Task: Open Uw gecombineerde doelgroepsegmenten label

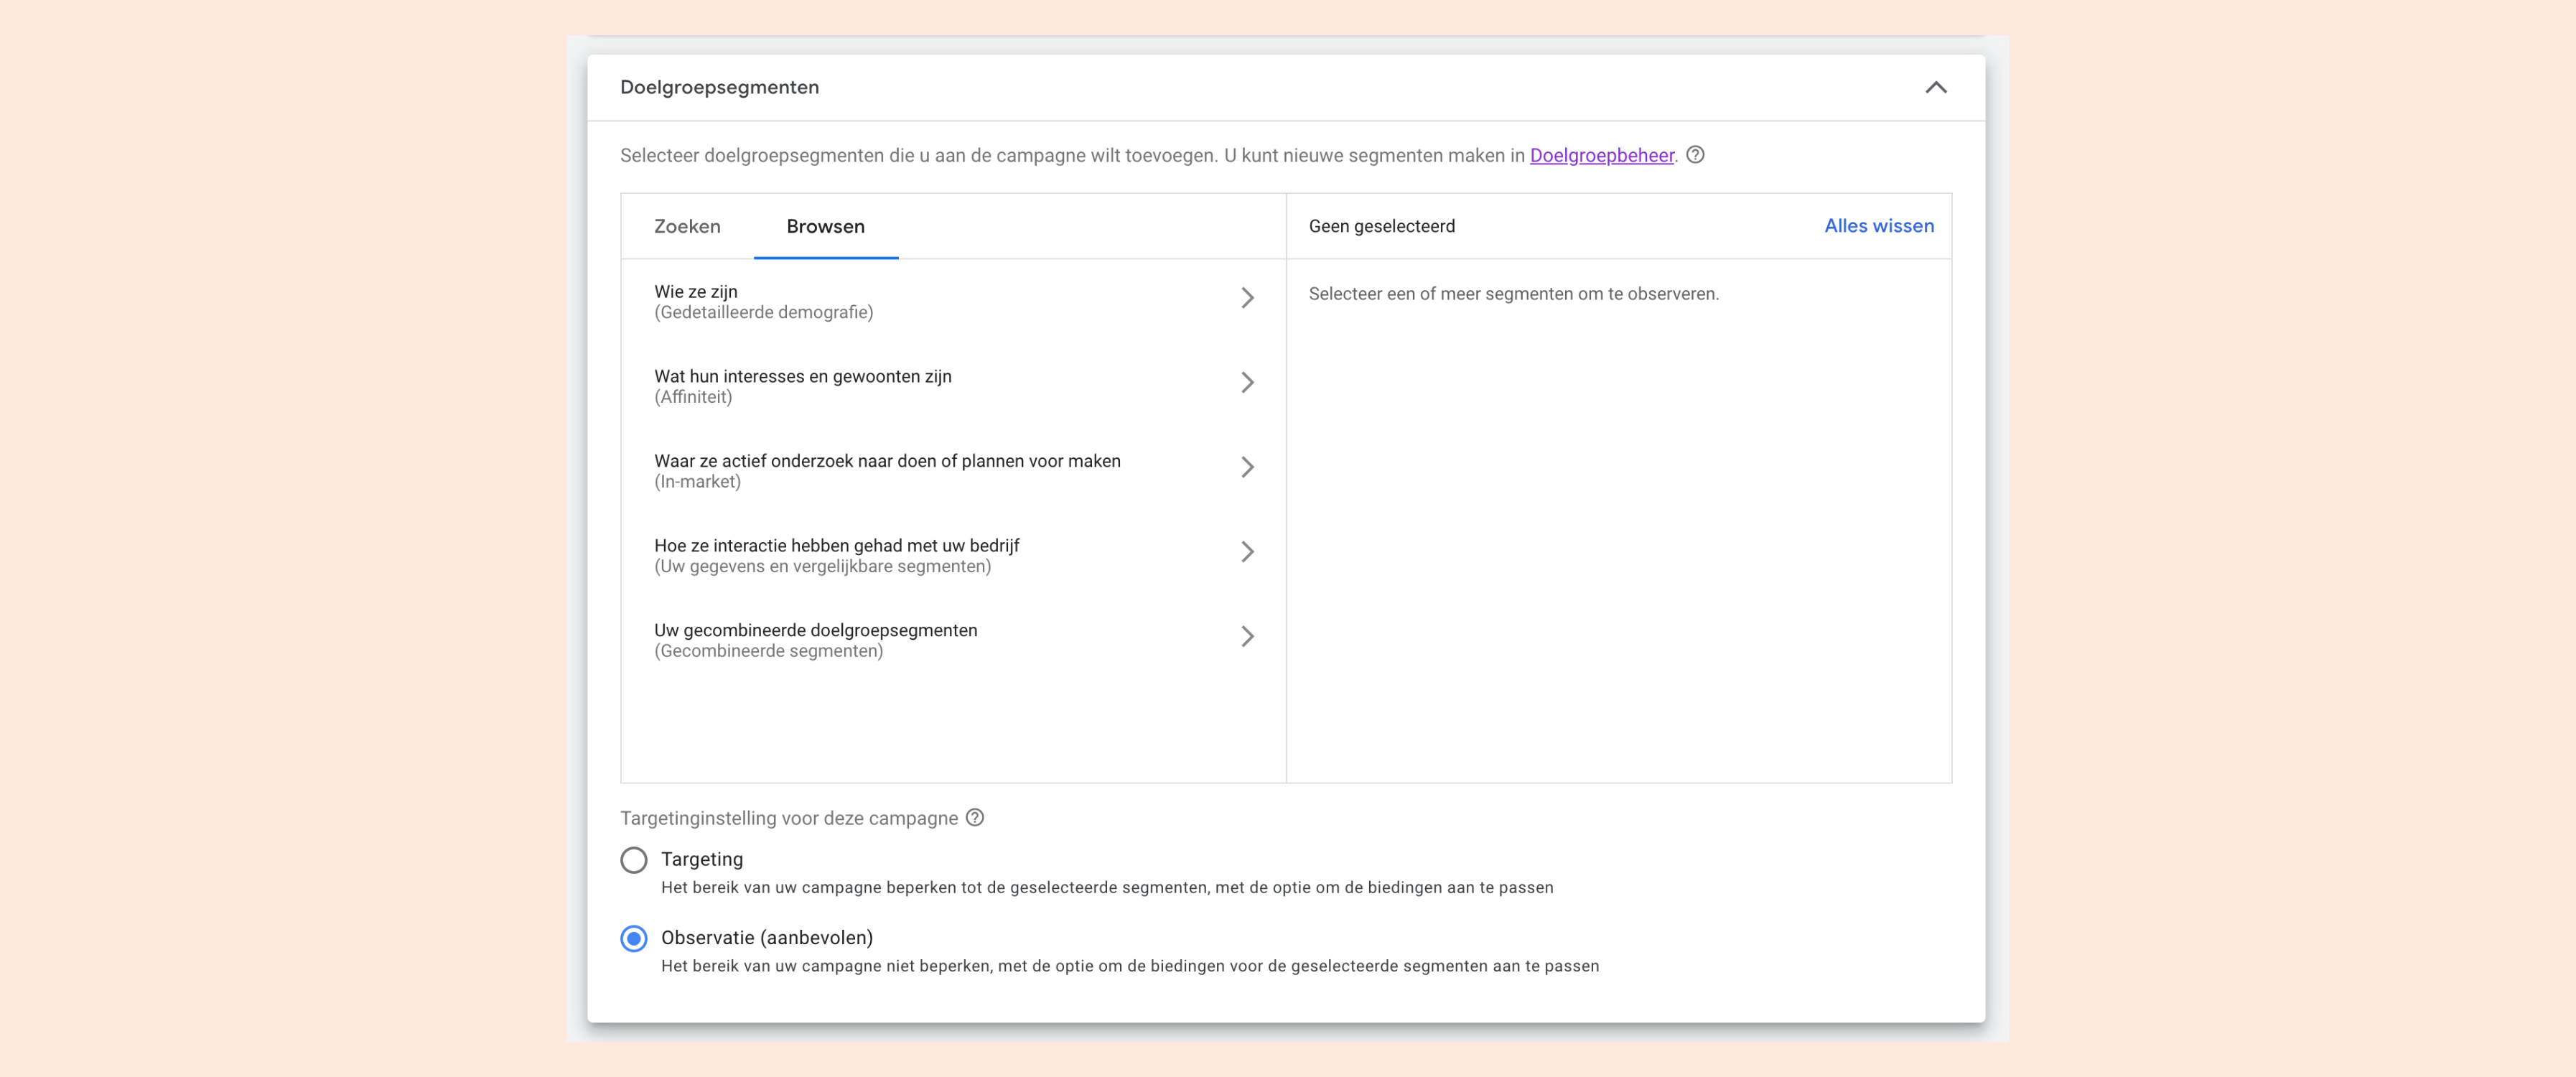Action: point(815,631)
